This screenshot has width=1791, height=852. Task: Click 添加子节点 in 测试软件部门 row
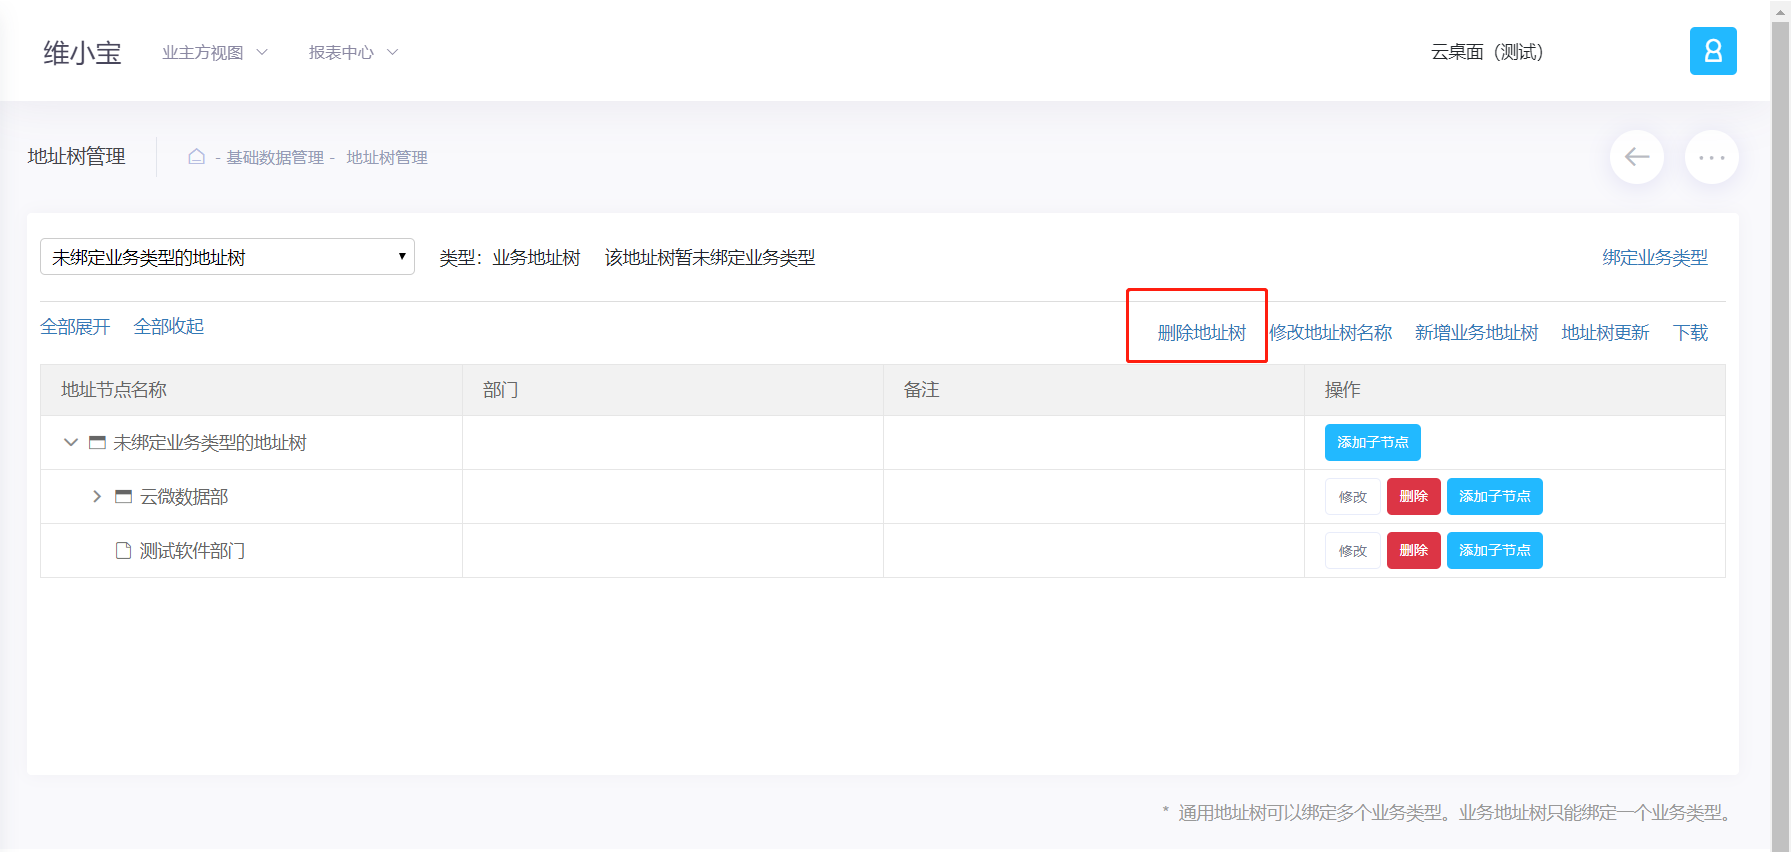tap(1495, 550)
